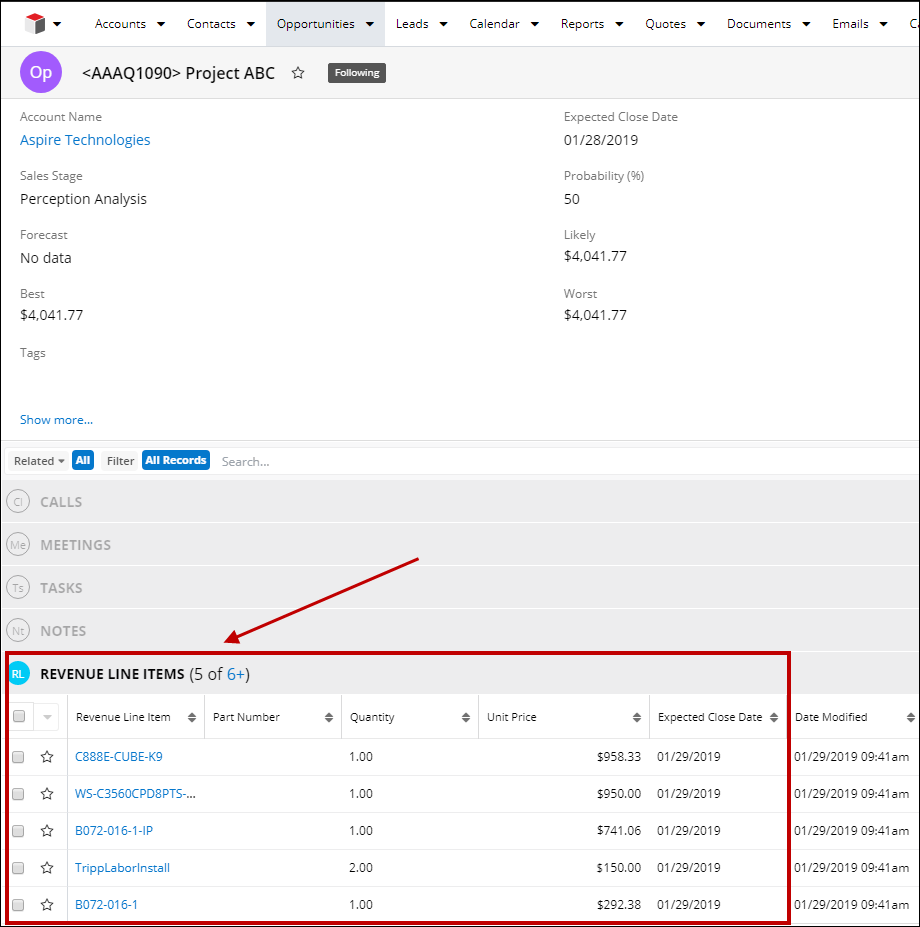Check the box for WS-C3560CPD8PTS row
Viewport: 920px width, 927px height.
pos(18,794)
